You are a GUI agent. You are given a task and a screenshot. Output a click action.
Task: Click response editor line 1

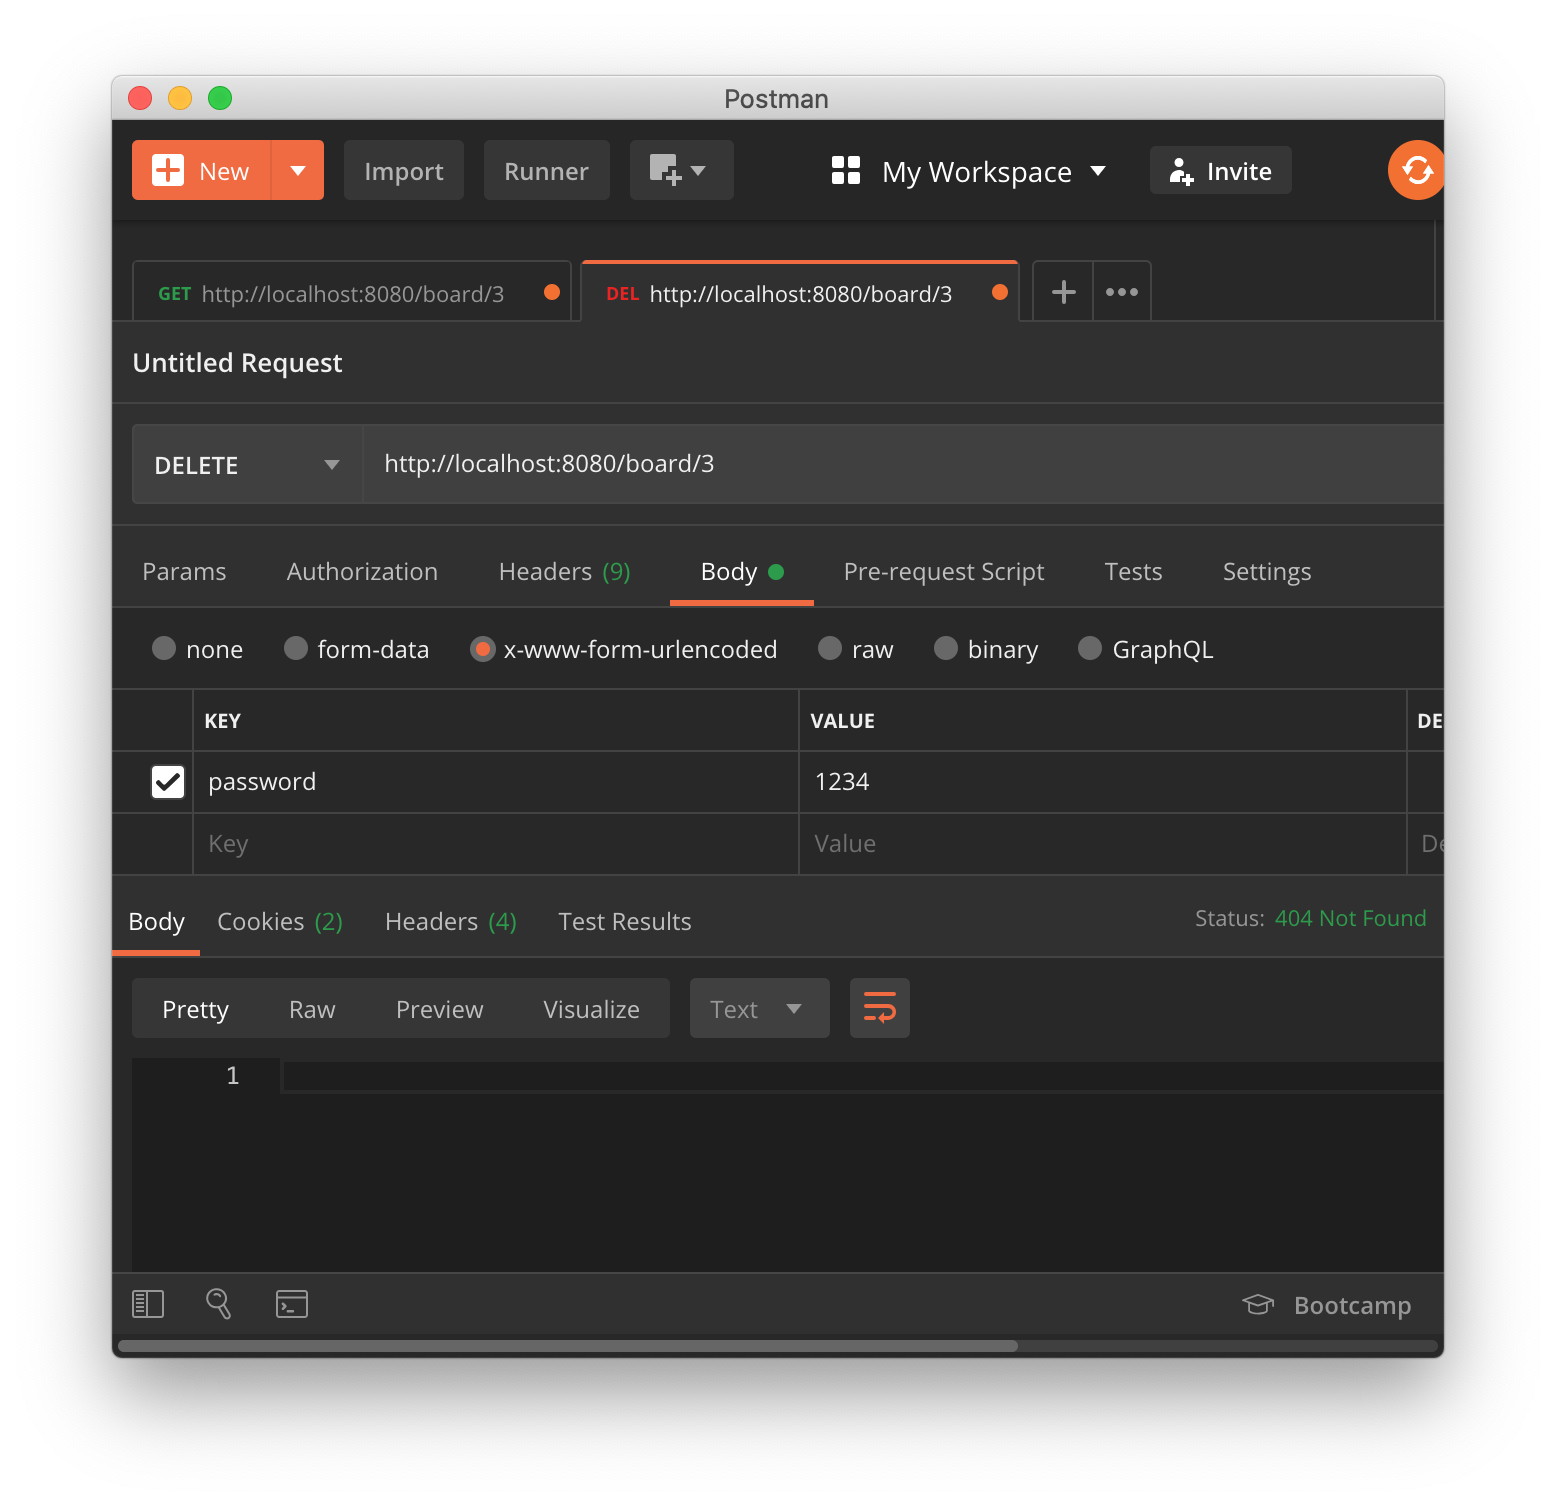[x=862, y=1076]
